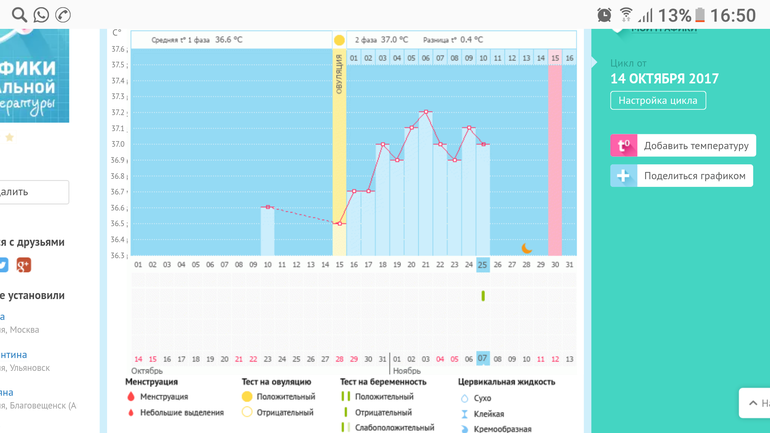Click the yellow star icon under the banner

click(10, 138)
